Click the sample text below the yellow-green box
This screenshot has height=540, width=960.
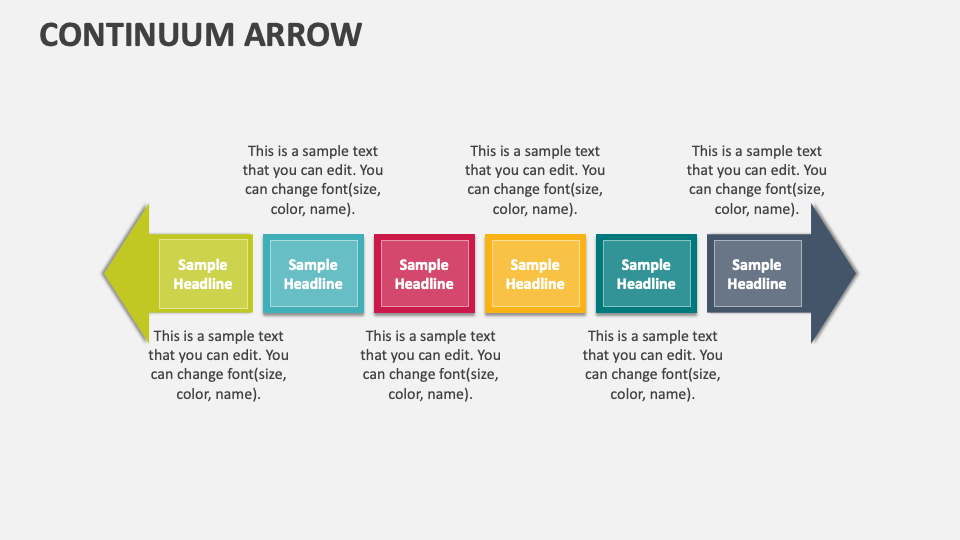pos(219,365)
